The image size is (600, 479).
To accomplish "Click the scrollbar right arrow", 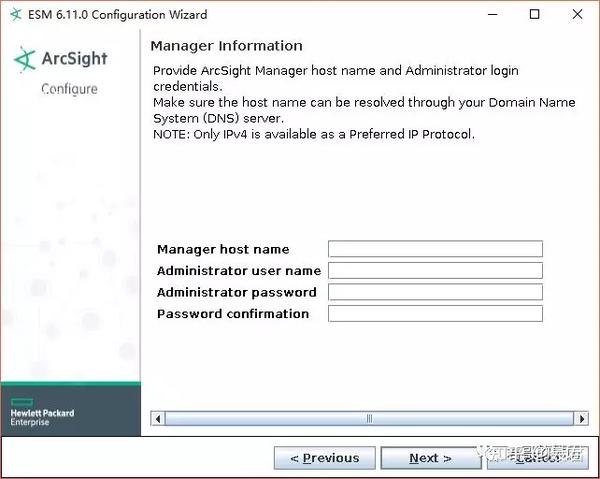I will (x=582, y=418).
